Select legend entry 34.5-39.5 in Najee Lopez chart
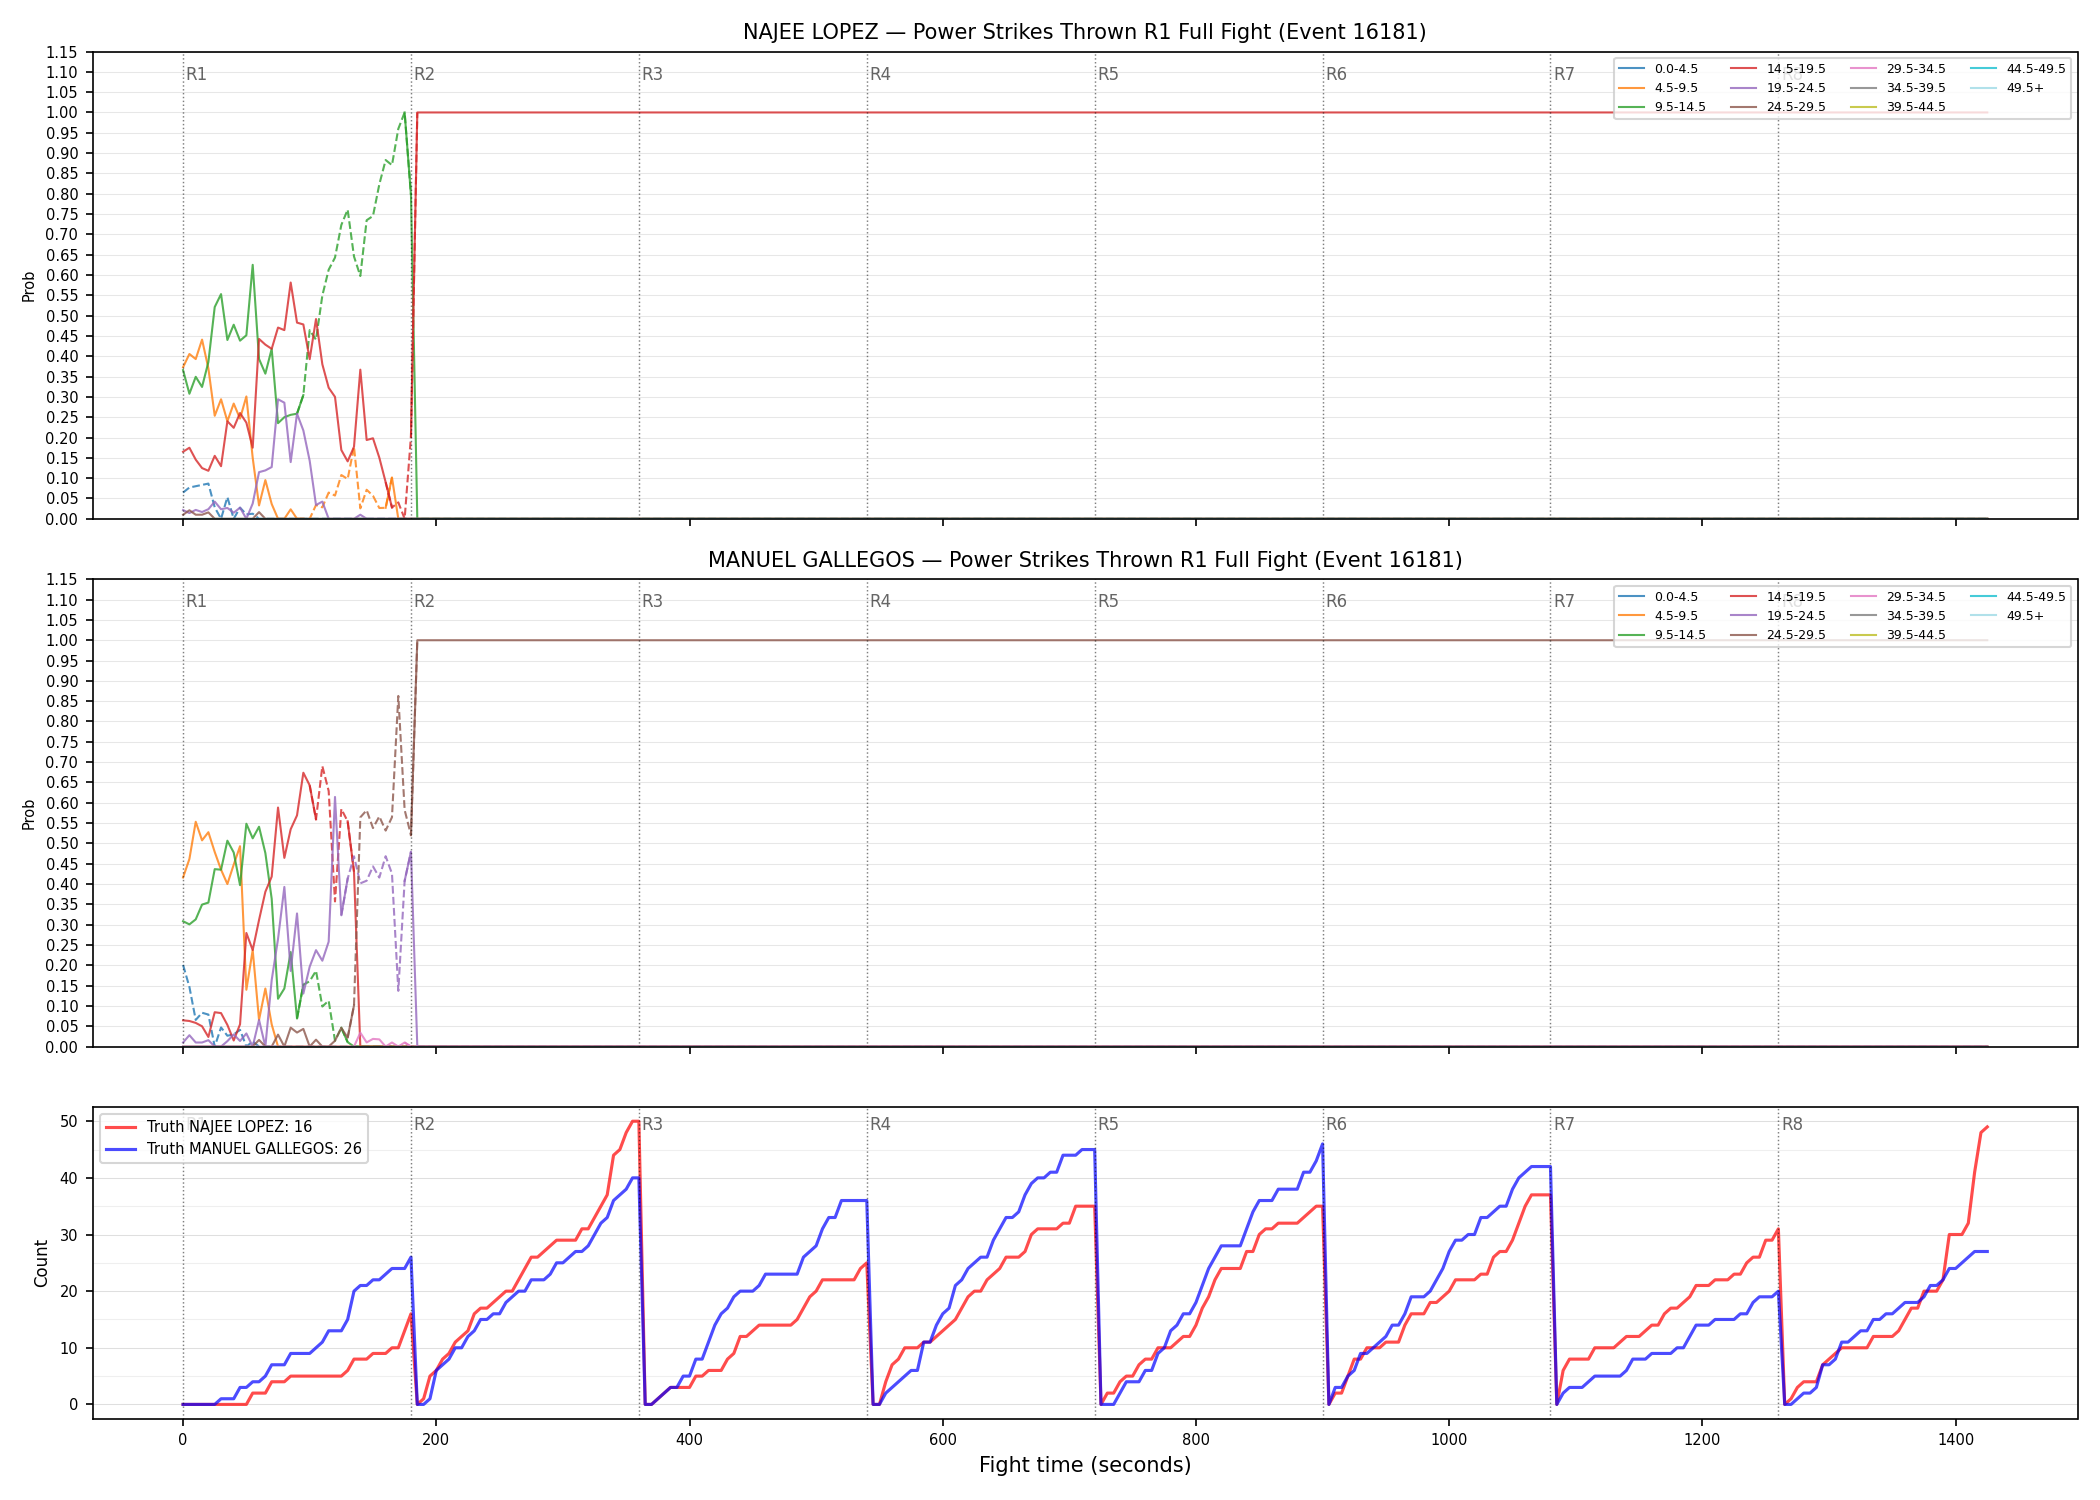The width and height of the screenshot is (2100, 1500). point(1898,88)
